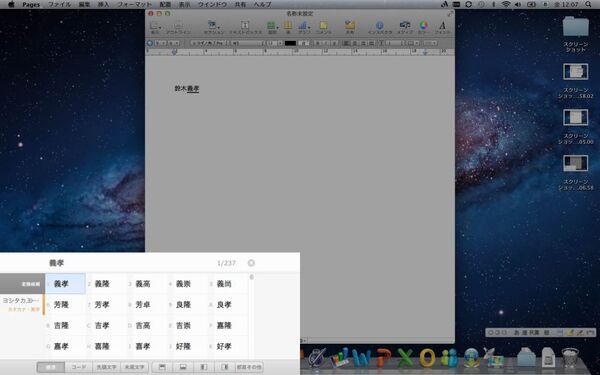Viewport: 600px width, 375px height.
Task: Click the black text color swatch
Action: tap(290, 43)
